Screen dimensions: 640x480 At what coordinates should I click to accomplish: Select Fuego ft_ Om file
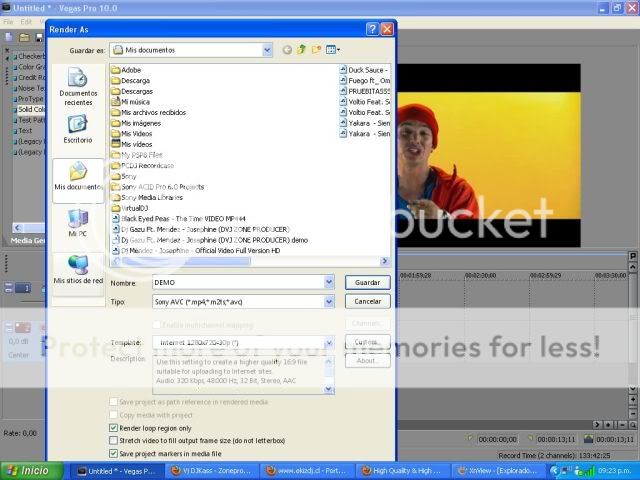(x=365, y=80)
